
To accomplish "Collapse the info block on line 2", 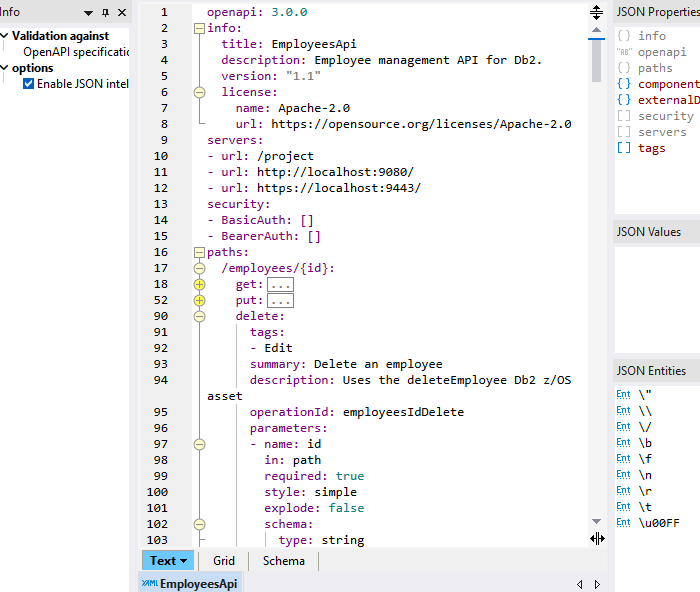I will point(199,28).
